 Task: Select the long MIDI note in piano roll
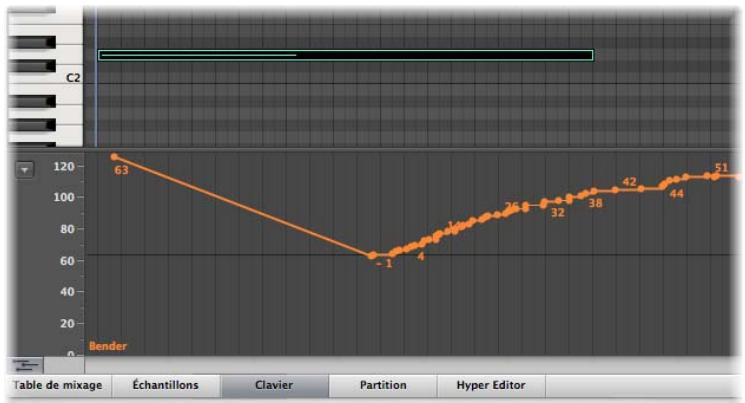tap(346, 55)
